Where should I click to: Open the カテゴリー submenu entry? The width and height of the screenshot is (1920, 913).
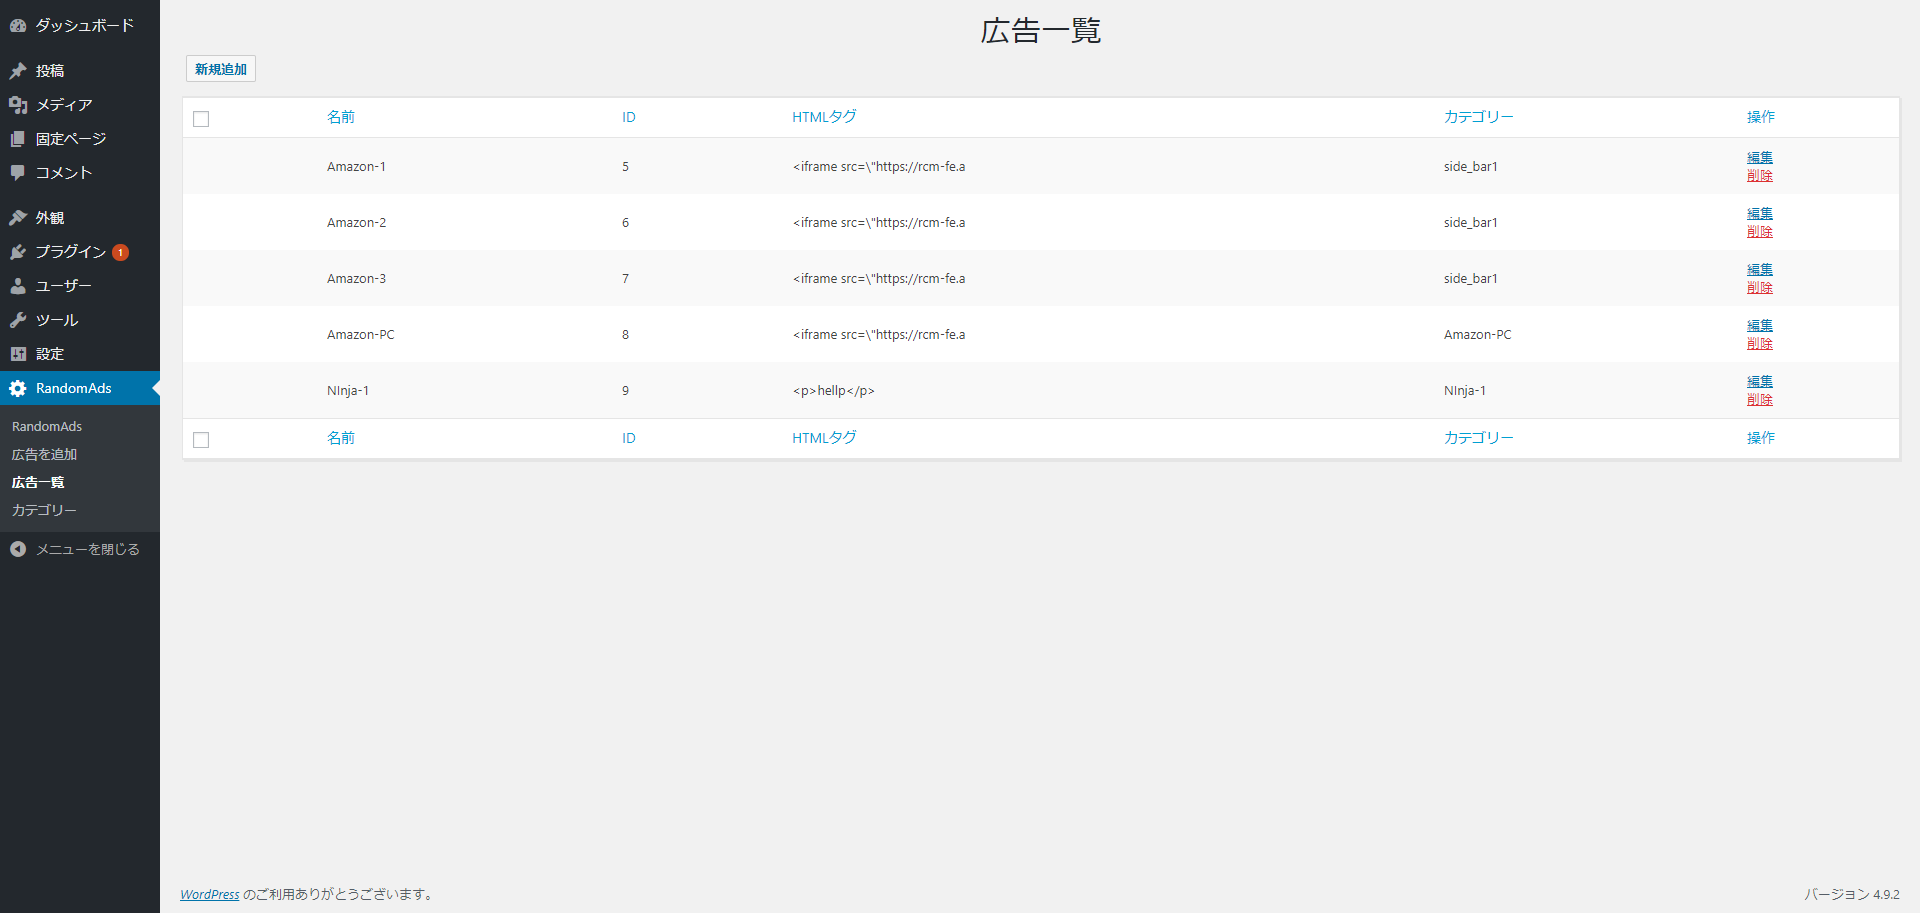44,510
